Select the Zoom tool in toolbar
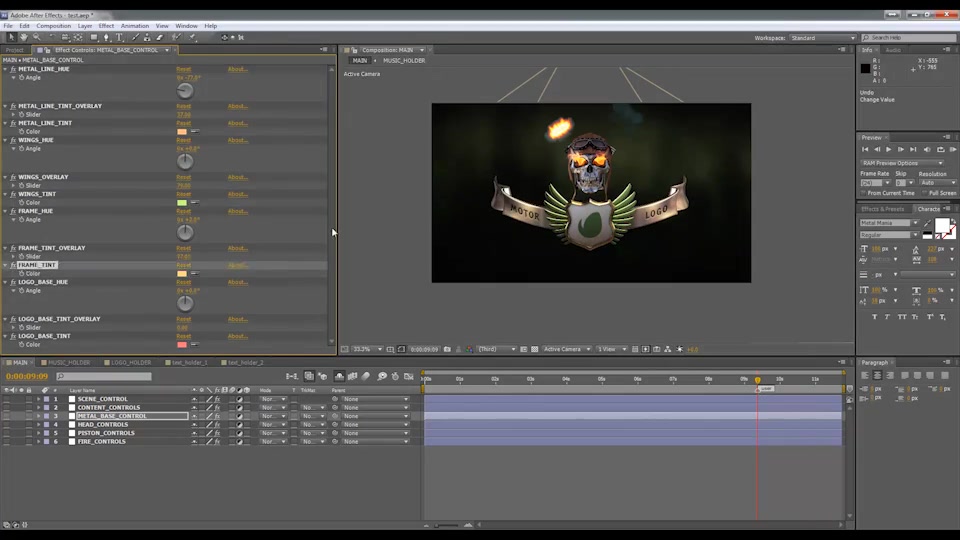This screenshot has height=540, width=960. [37, 37]
